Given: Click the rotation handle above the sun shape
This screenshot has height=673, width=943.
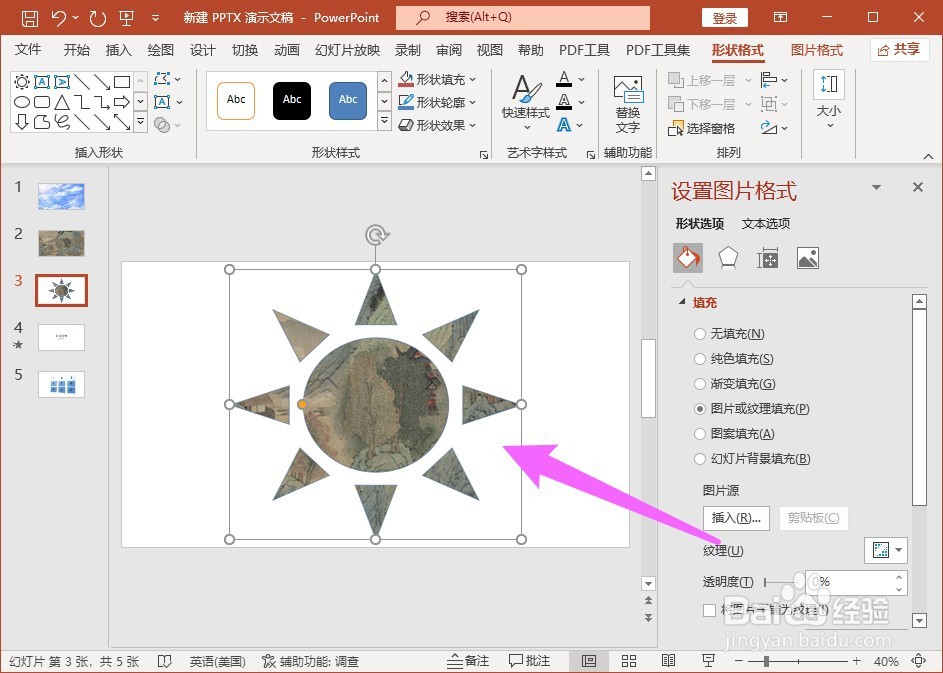Looking at the screenshot, I should click(x=376, y=235).
